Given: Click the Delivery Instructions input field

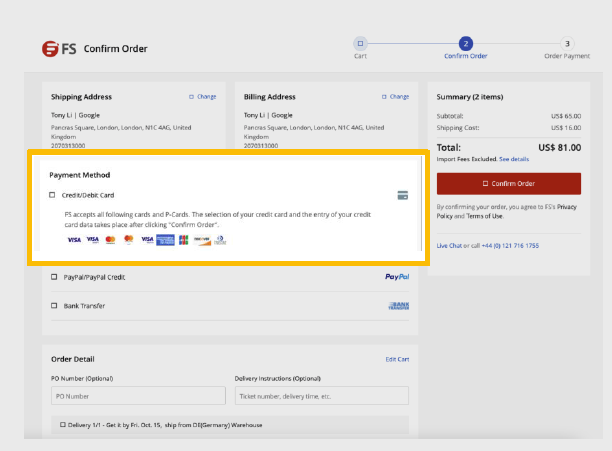Looking at the screenshot, I should [321, 396].
